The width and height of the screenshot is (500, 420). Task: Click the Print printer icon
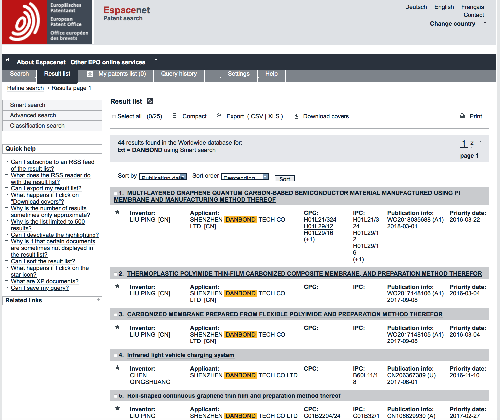click(x=462, y=116)
